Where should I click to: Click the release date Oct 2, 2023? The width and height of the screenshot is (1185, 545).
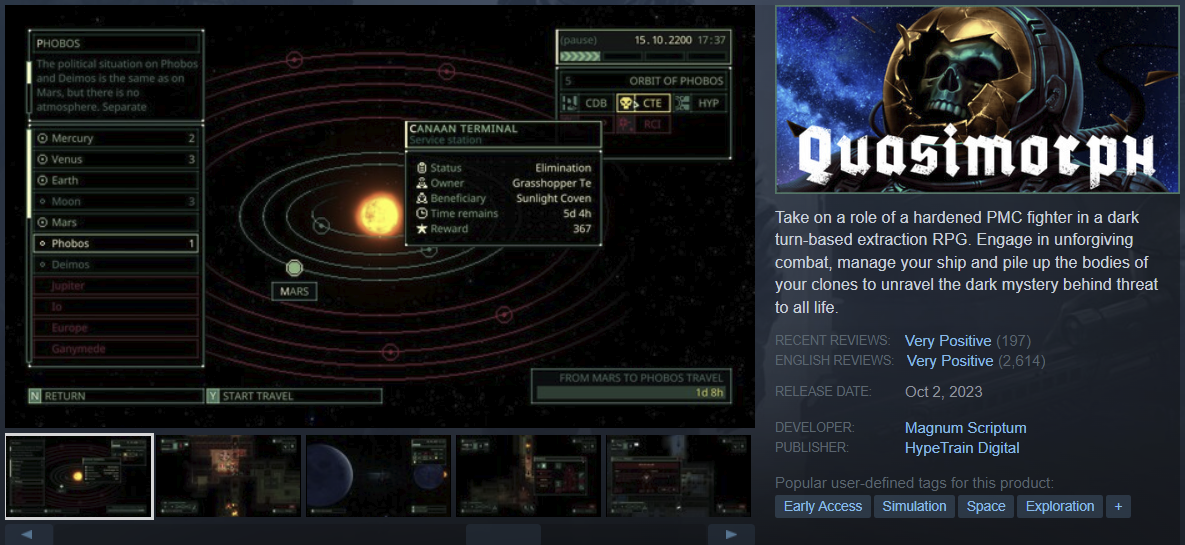tap(944, 392)
